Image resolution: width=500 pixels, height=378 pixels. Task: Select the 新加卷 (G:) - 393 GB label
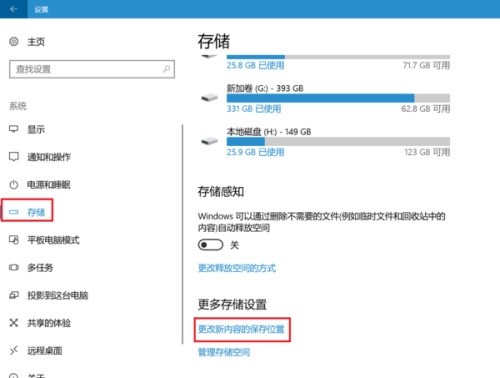tap(265, 88)
